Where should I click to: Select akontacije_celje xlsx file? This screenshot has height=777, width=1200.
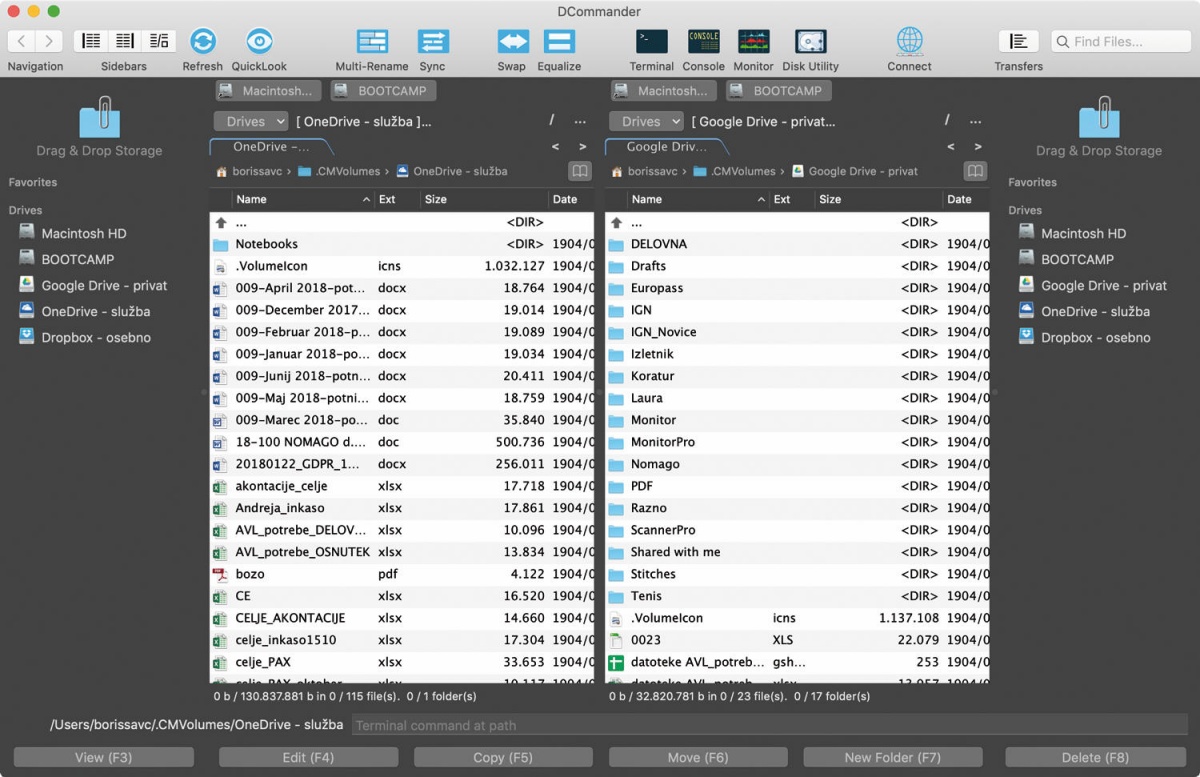402,486
